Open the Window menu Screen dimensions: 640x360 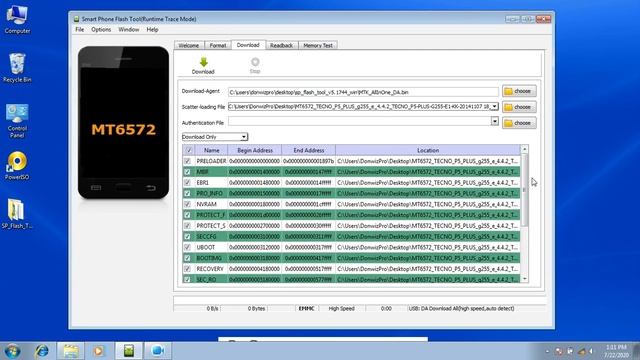point(129,29)
